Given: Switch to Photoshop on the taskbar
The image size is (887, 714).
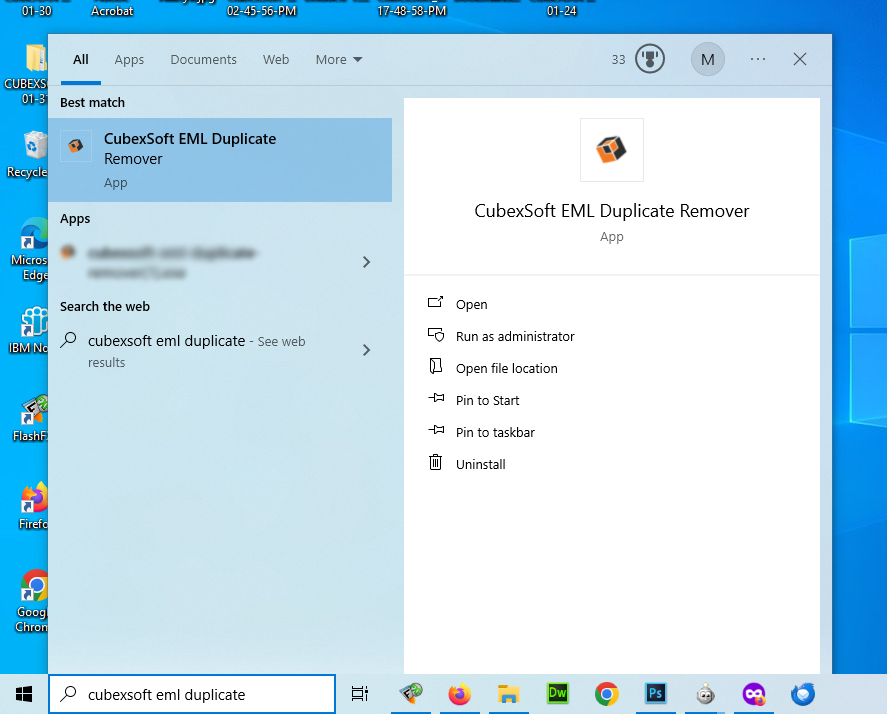Looking at the screenshot, I should point(656,694).
